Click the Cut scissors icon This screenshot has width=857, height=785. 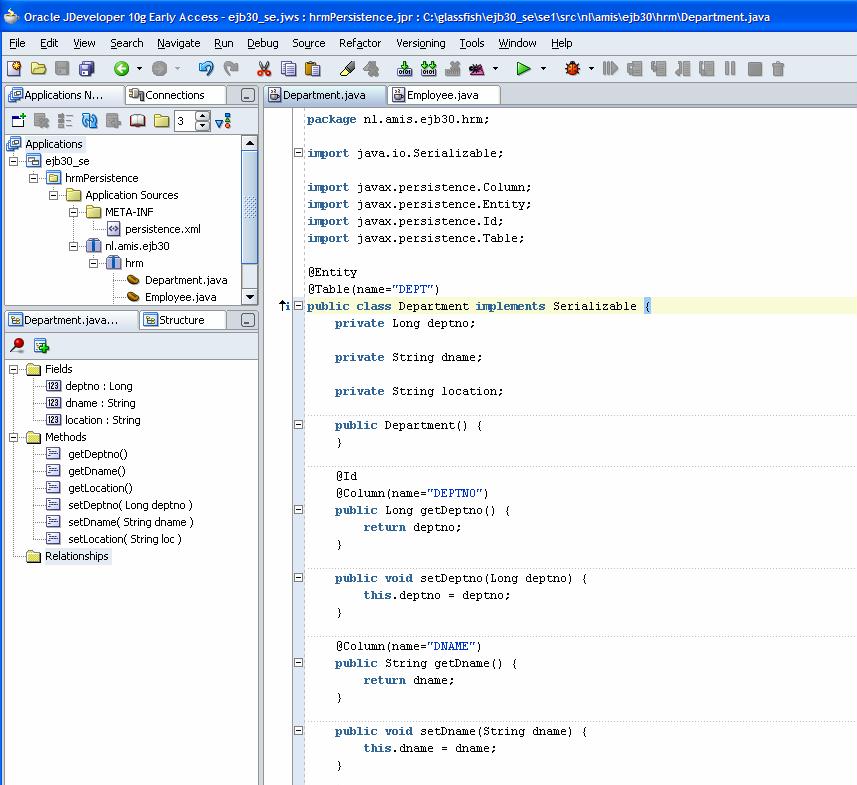tap(264, 69)
